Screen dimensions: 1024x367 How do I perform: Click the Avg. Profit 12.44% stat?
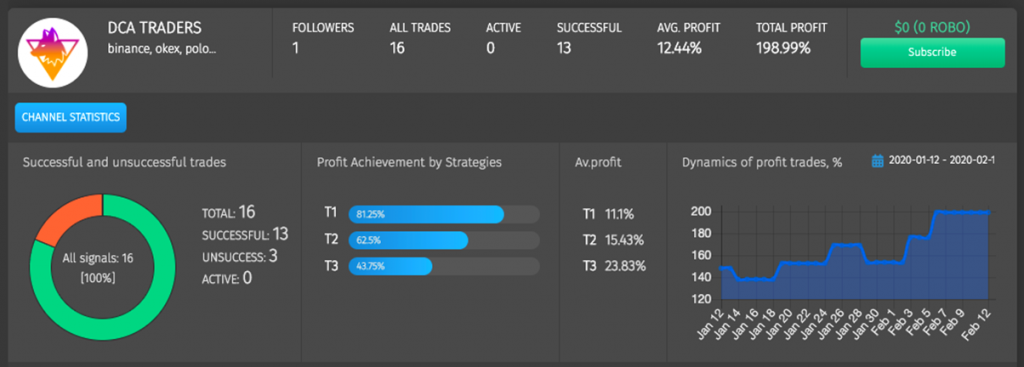click(x=688, y=38)
